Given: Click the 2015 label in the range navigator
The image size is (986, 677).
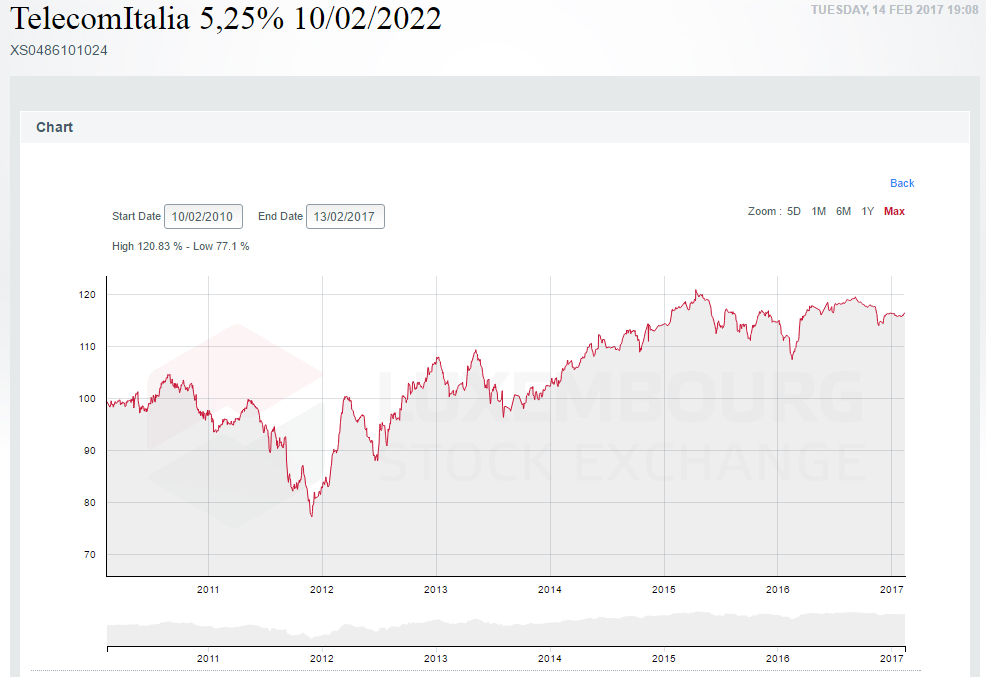Looking at the screenshot, I should coord(663,659).
